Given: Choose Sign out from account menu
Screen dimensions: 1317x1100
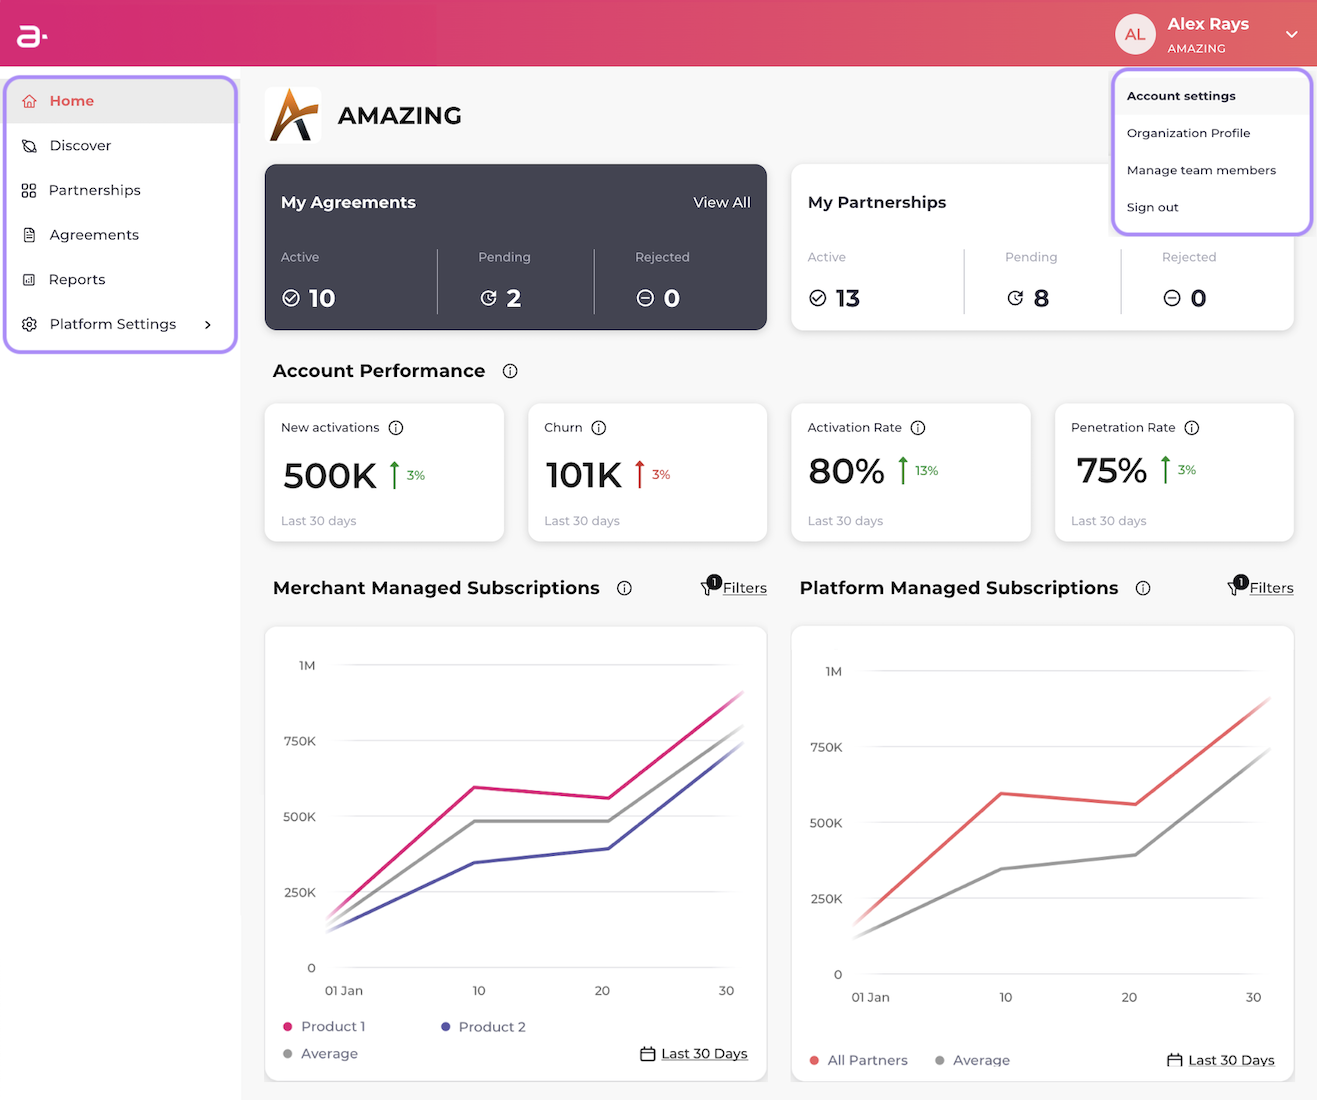Looking at the screenshot, I should tap(1152, 207).
